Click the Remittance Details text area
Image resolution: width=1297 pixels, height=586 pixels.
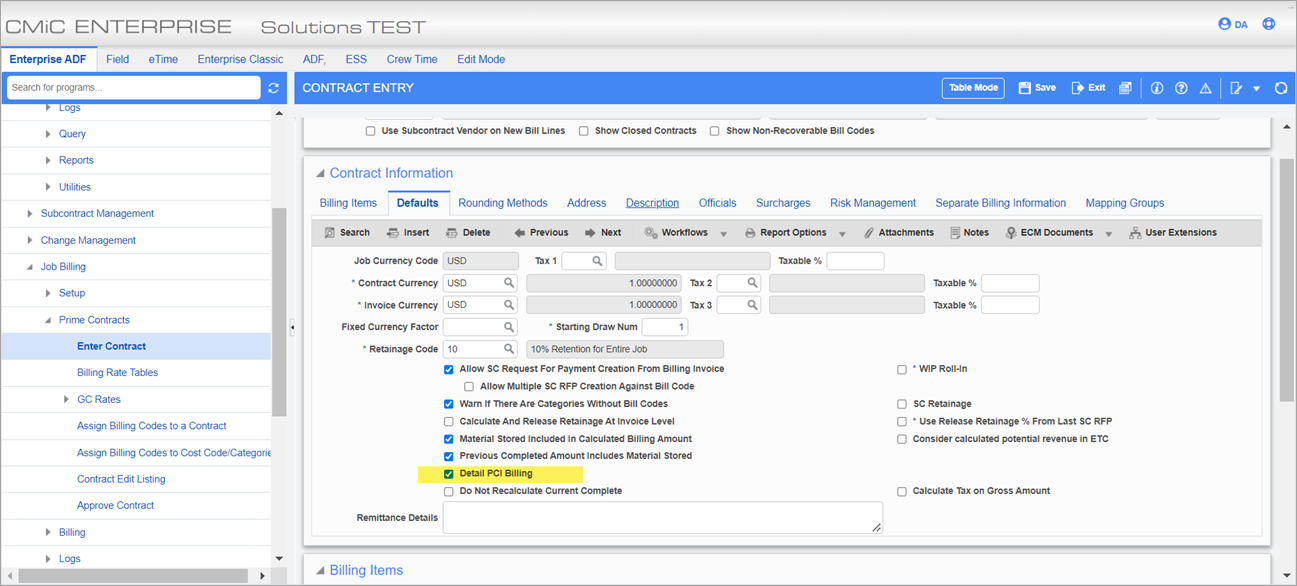663,517
